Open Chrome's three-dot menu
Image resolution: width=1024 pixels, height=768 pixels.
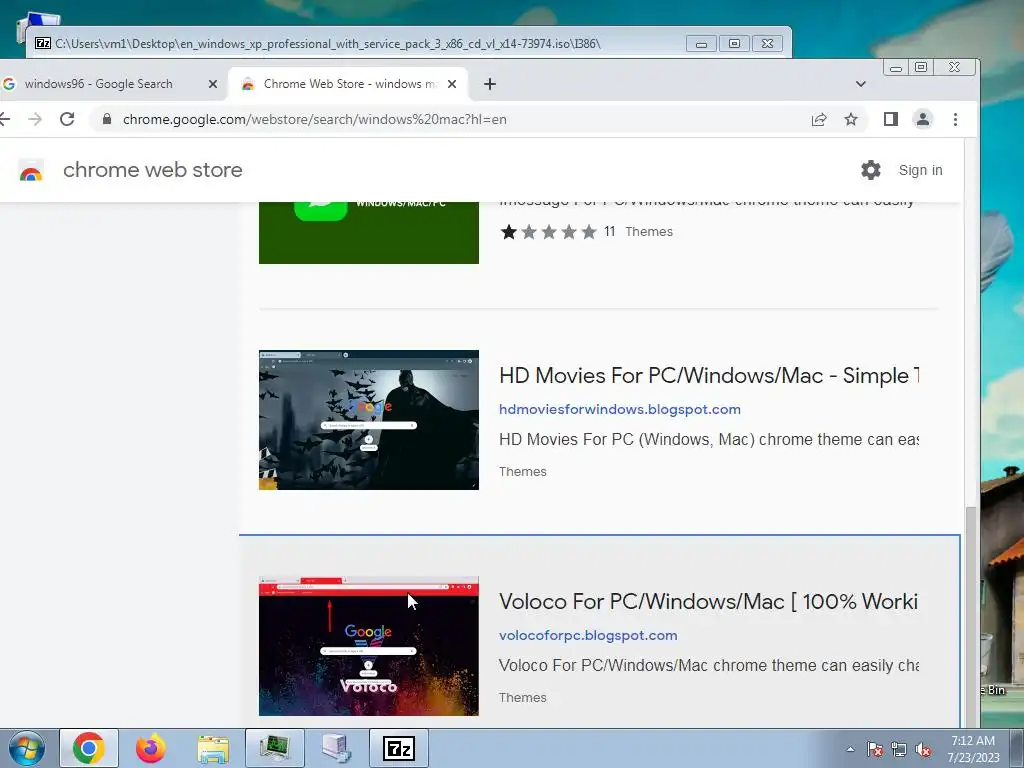point(955,119)
